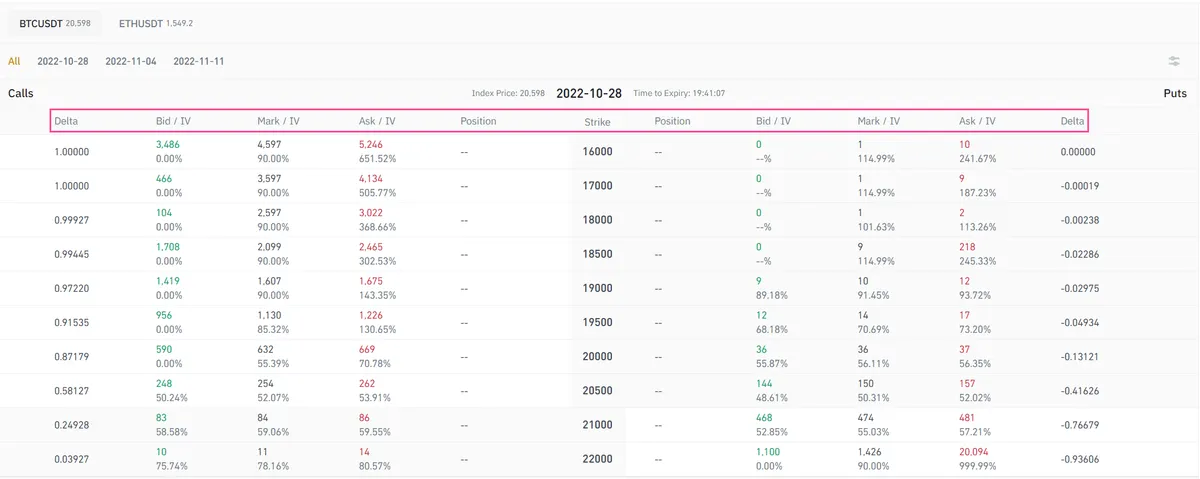Screen dimensions: 1200x479
Task: Click call ask price 86
Action: click(x=365, y=417)
